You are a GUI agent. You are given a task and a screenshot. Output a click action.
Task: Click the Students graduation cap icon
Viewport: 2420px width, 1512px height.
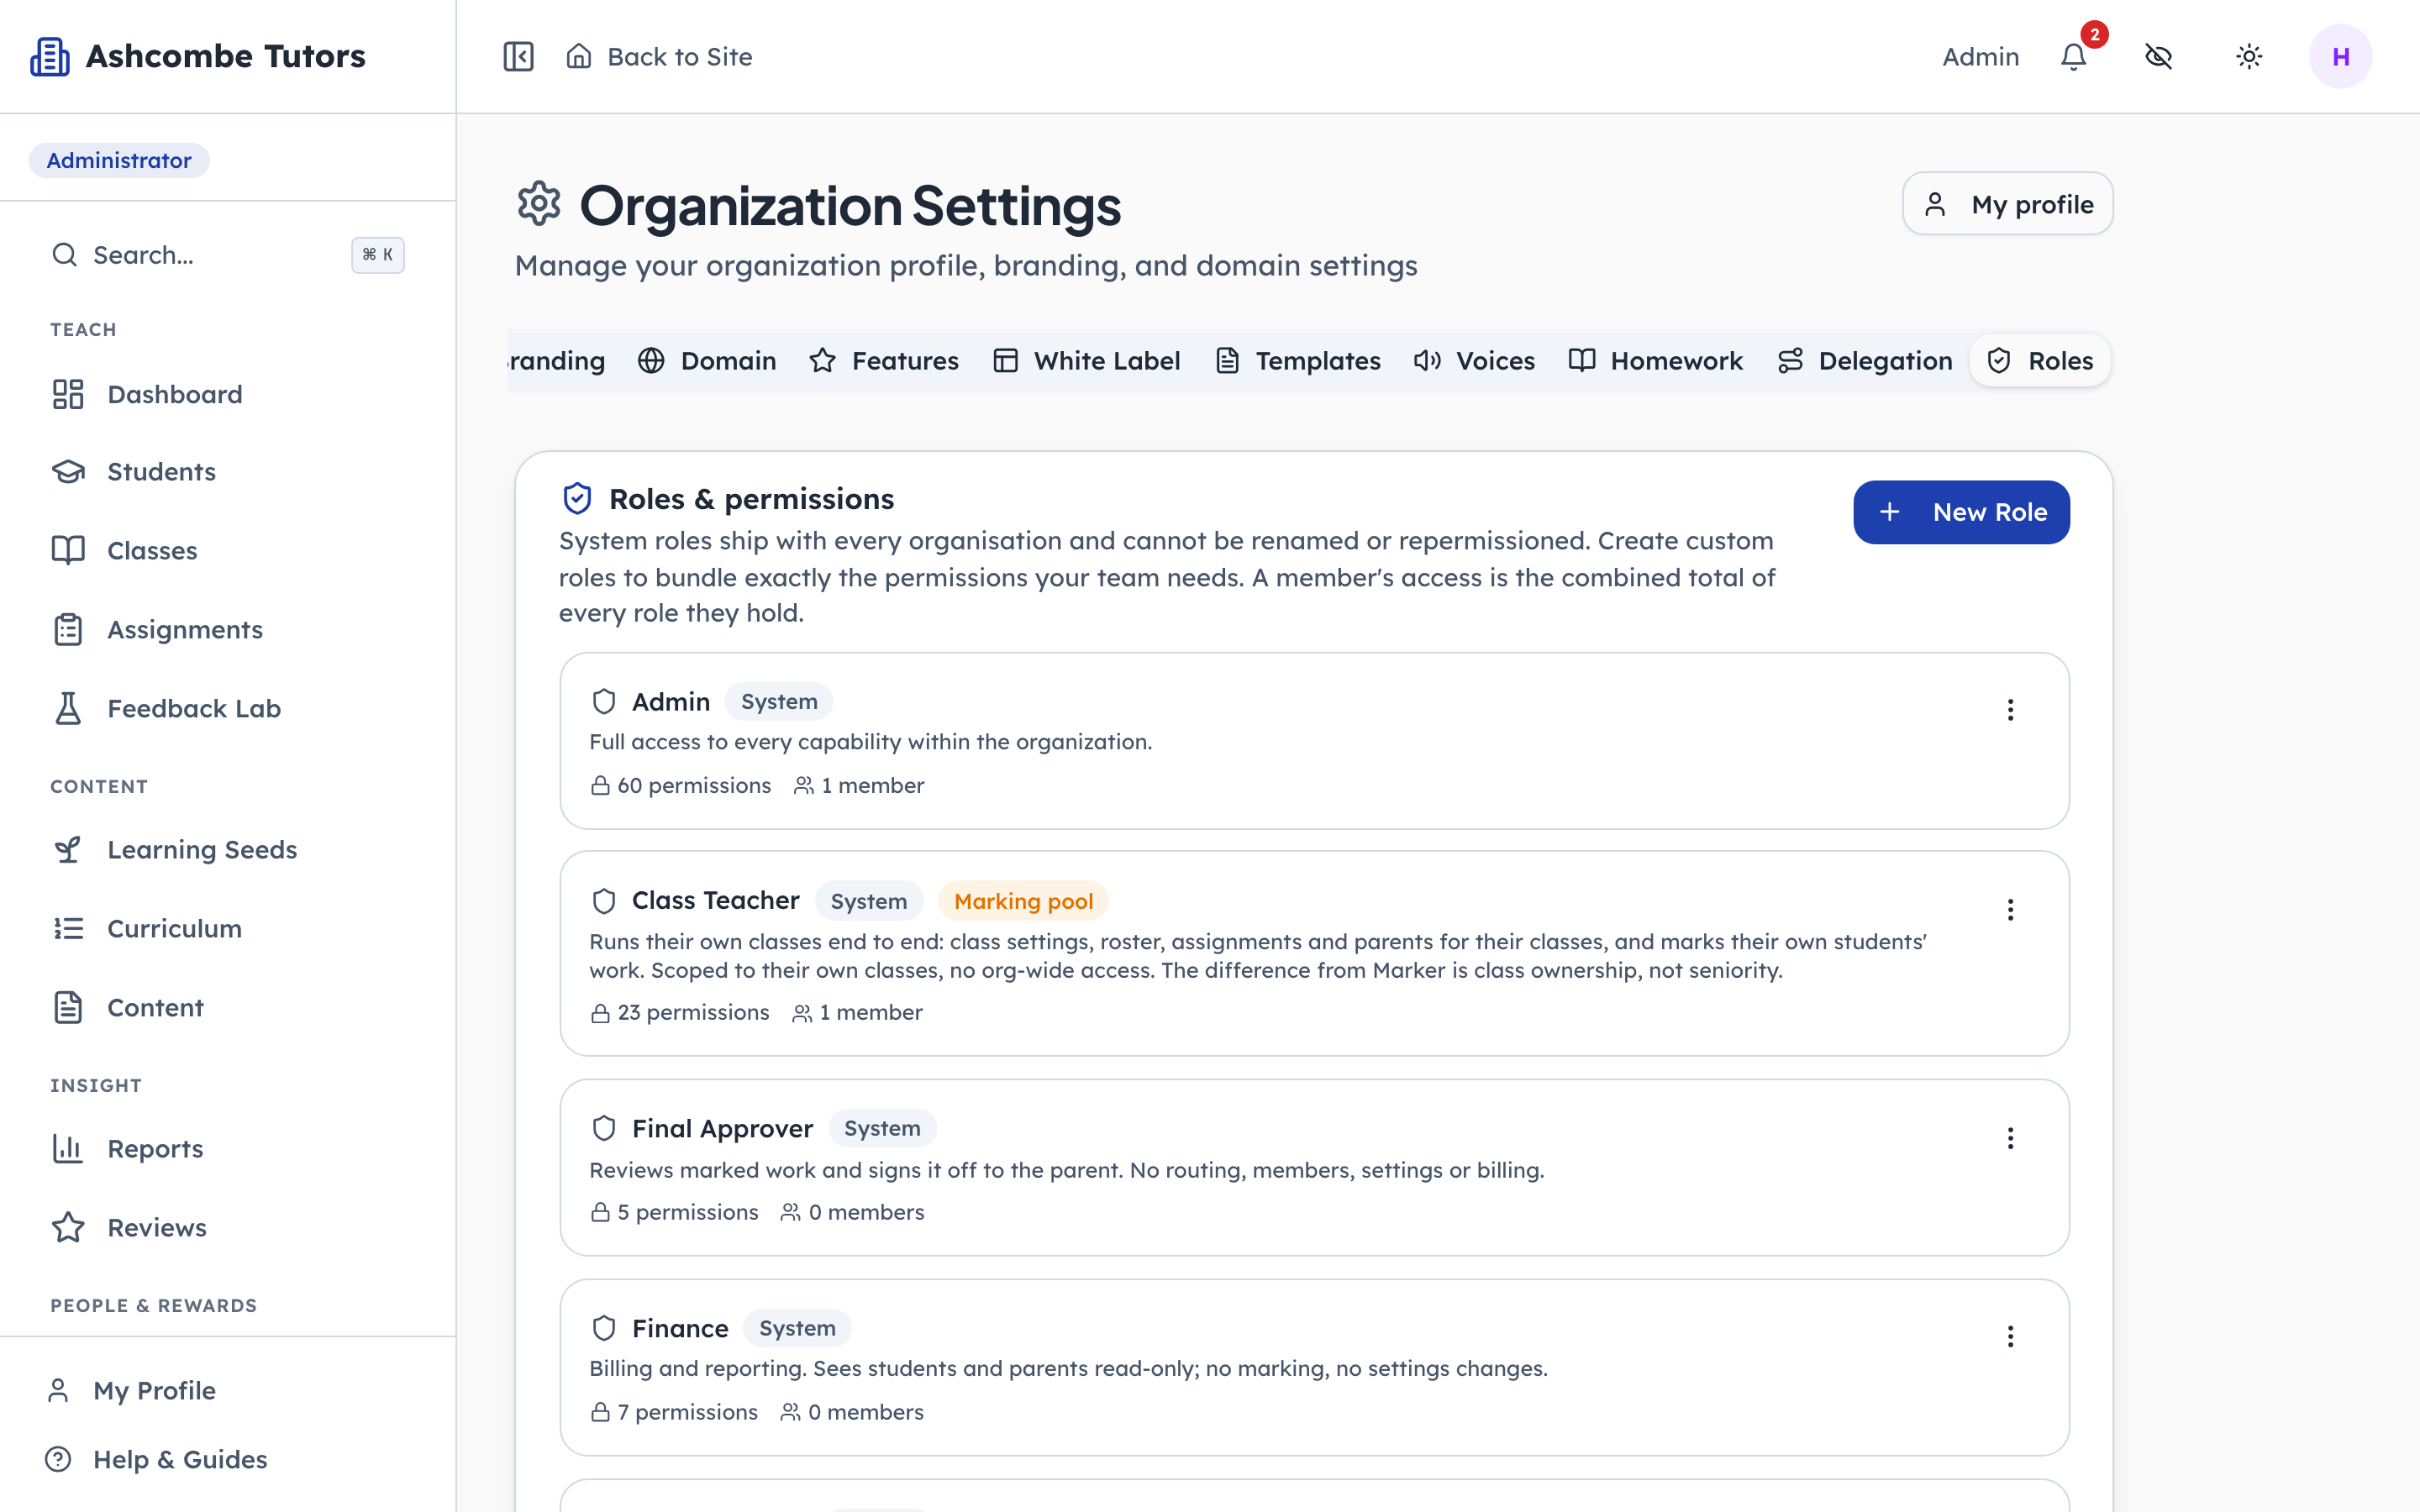68,472
